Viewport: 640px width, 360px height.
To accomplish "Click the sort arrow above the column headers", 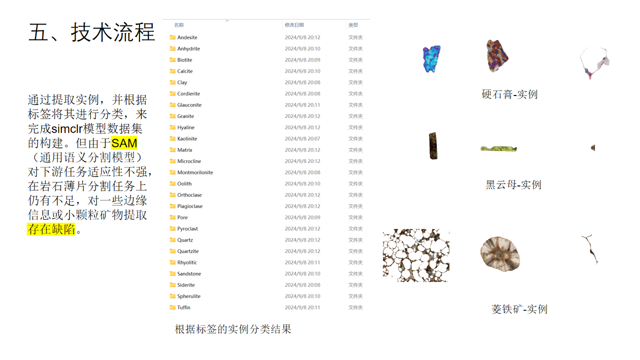I will (x=227, y=20).
